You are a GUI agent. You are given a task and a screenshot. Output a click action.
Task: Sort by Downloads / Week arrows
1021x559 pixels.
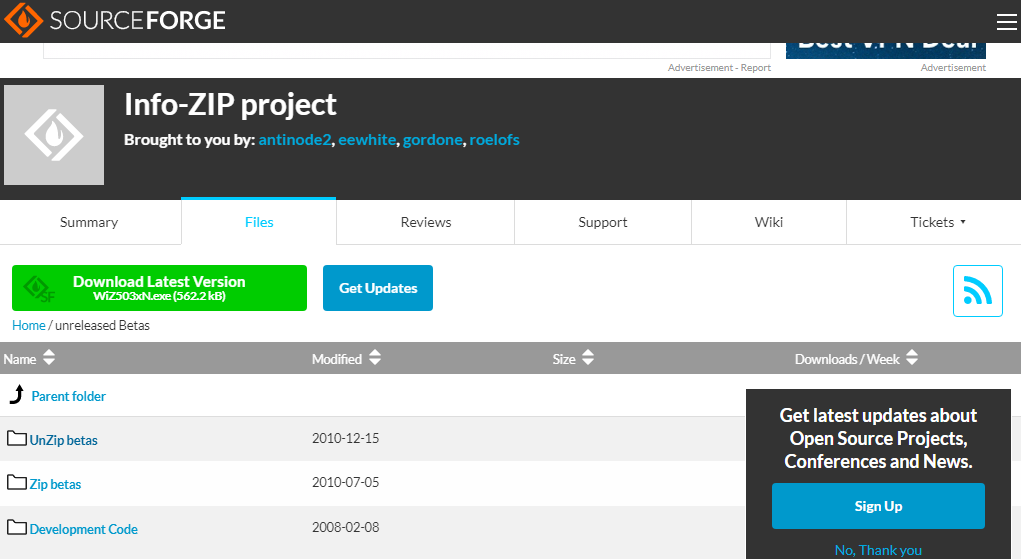pyautogui.click(x=912, y=357)
